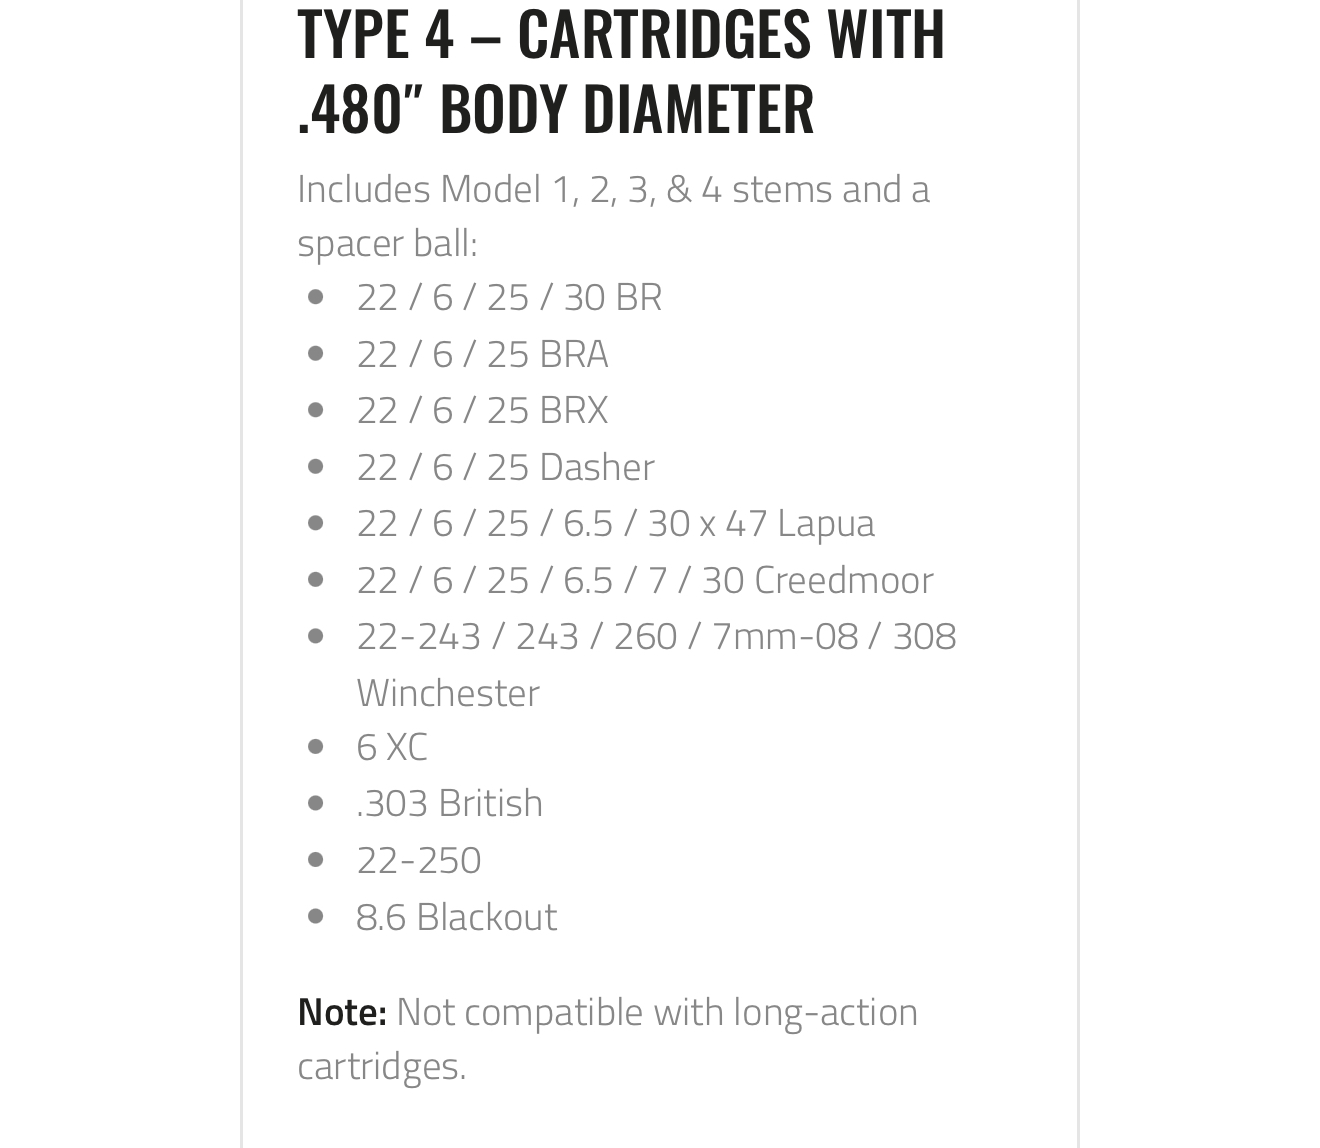The height and width of the screenshot is (1148, 1320).
Task: Click the '6 XC' list item
Action: pos(391,747)
